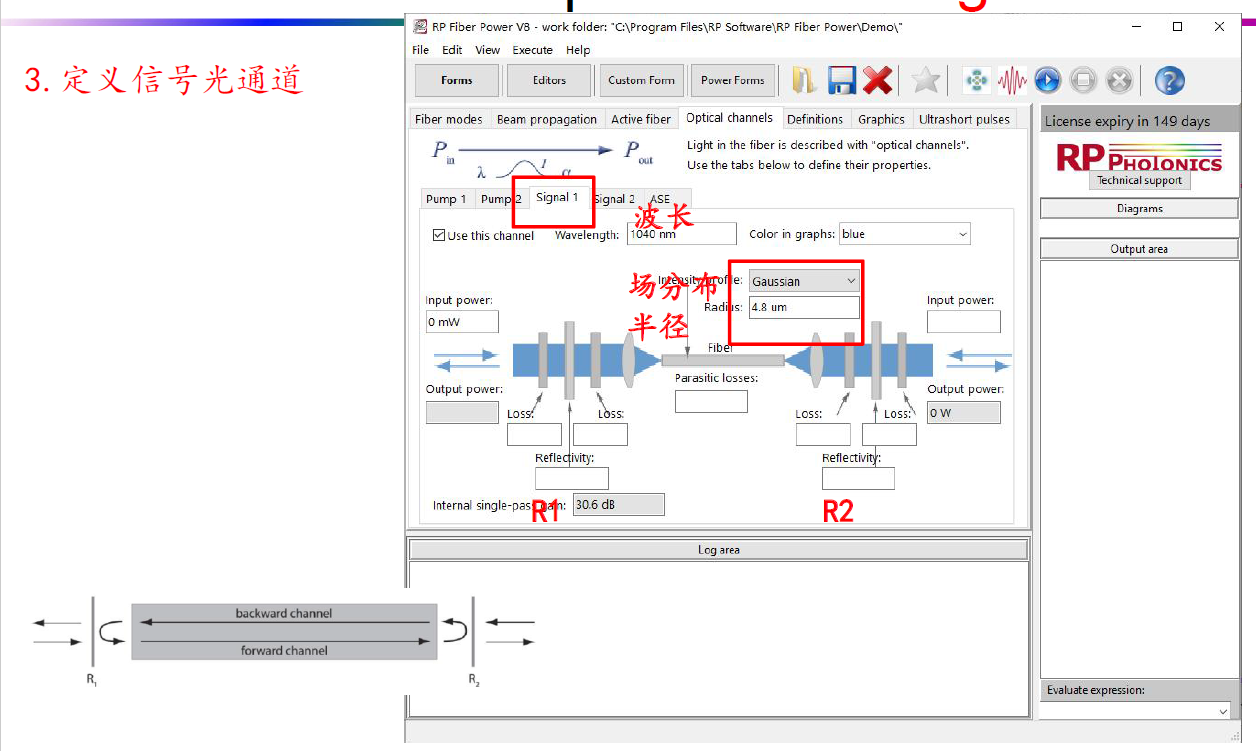Image resolution: width=1256 pixels, height=751 pixels.
Task: Click the Diagrams button
Action: (x=1140, y=209)
